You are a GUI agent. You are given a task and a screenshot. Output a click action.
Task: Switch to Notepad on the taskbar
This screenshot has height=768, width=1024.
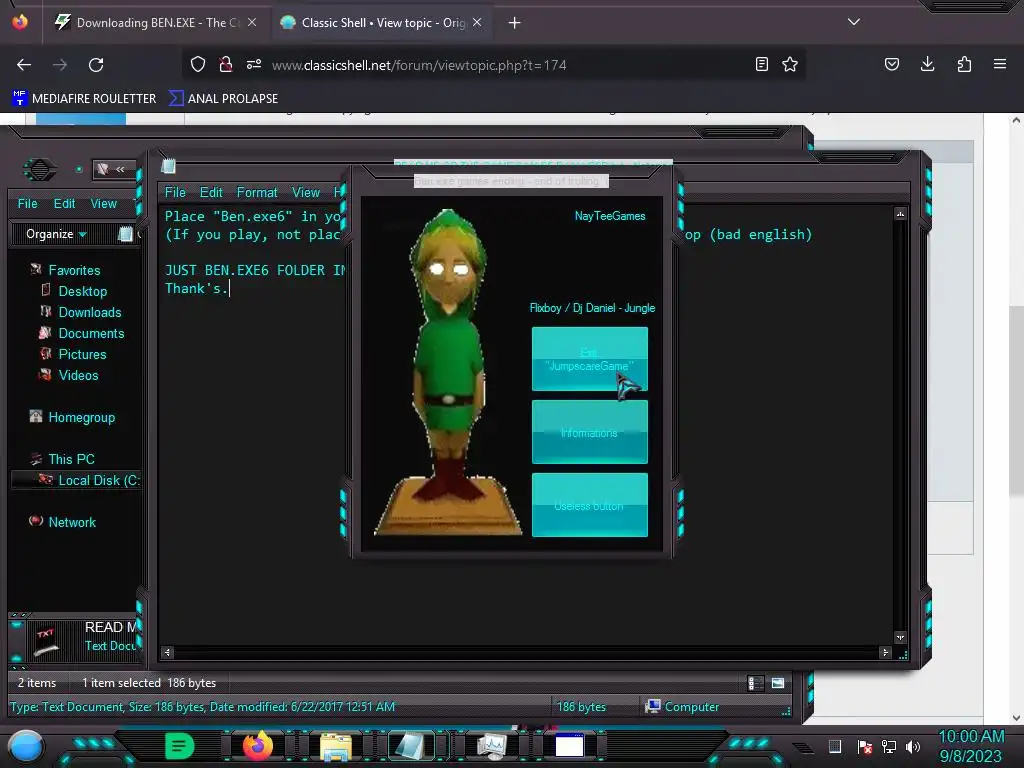tap(411, 746)
